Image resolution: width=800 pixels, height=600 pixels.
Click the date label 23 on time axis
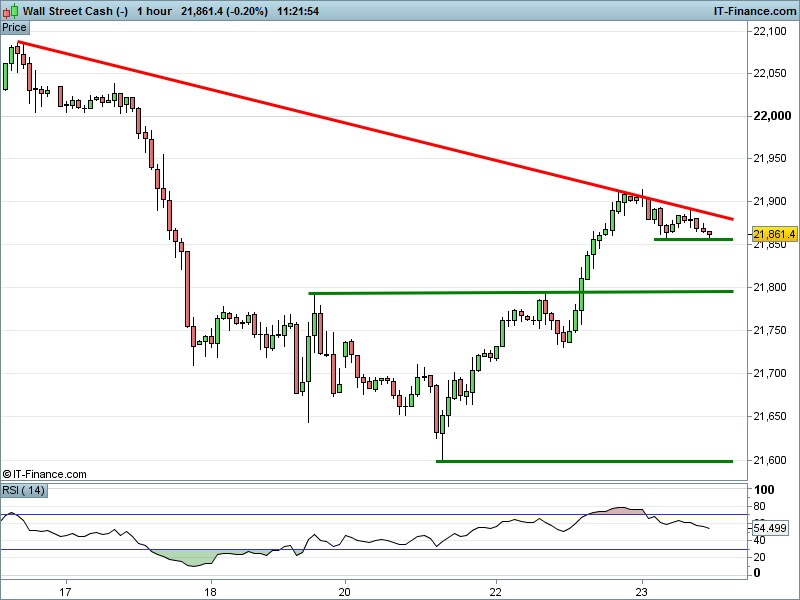click(642, 592)
